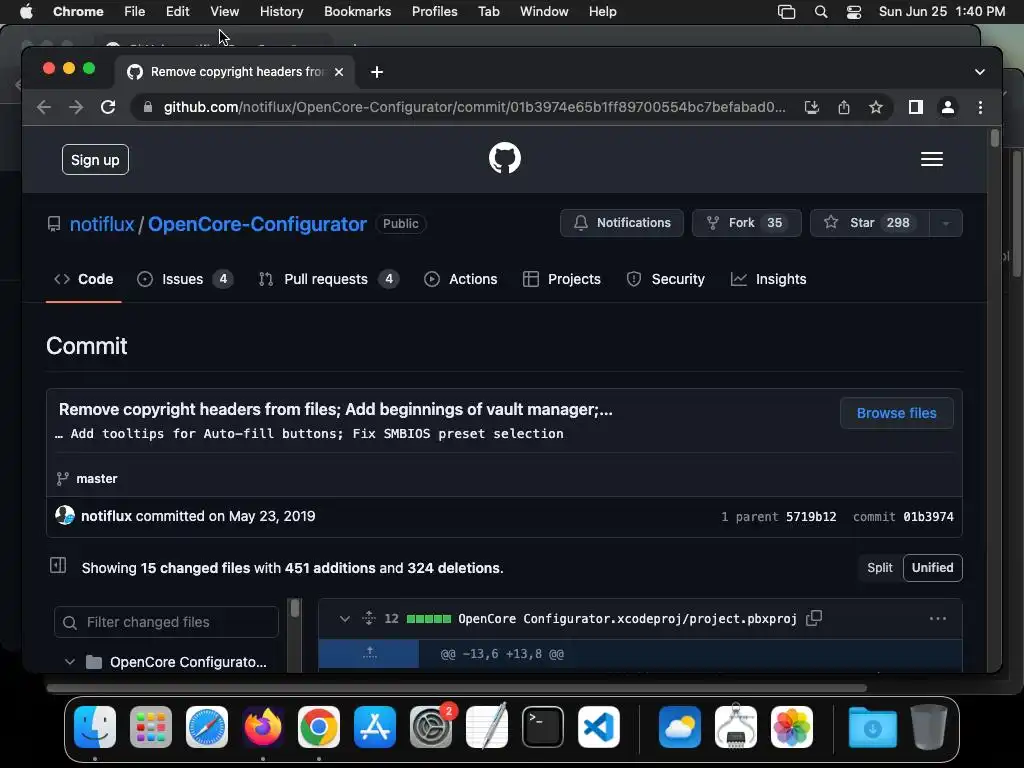Image resolution: width=1024 pixels, height=768 pixels.
Task: Open the Security tab
Action: [665, 279]
